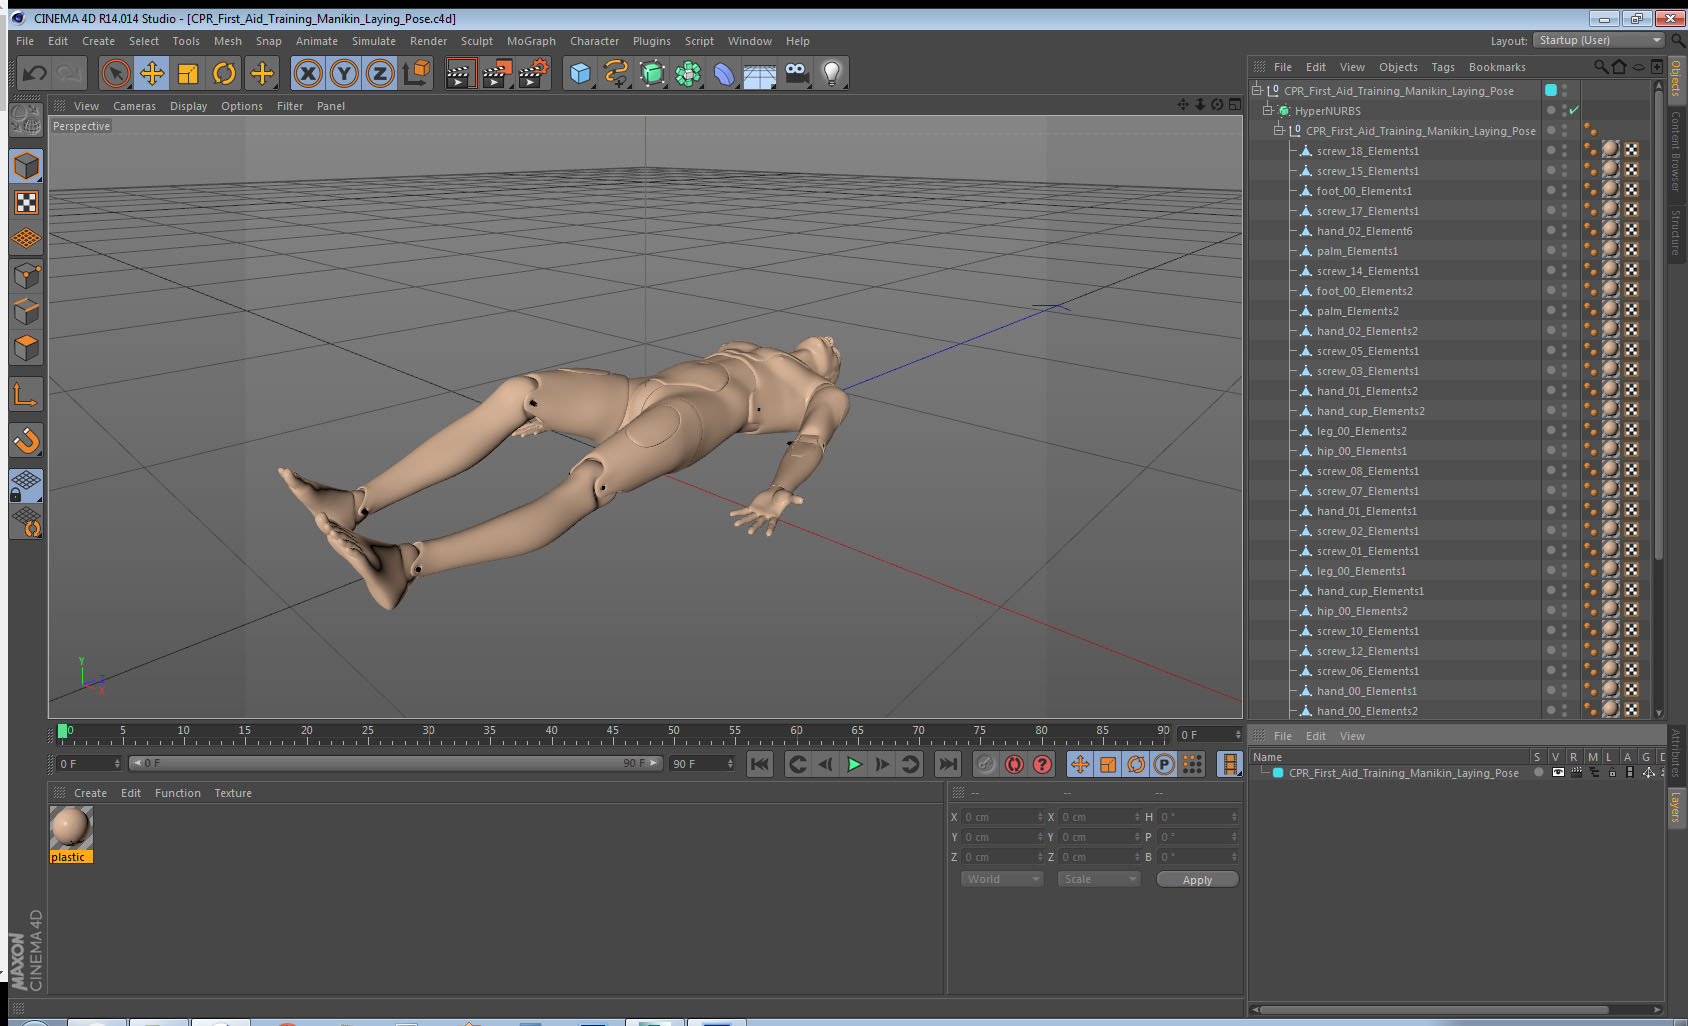The height and width of the screenshot is (1026, 1688).
Task: Toggle snapping magnet icon
Action: tap(26, 440)
